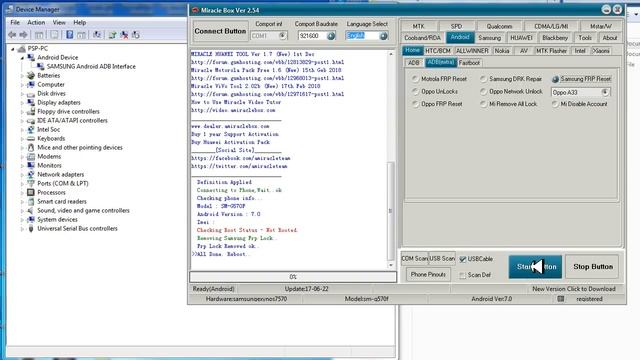
Task: Switch to the Fastboot tab
Action: point(469,63)
